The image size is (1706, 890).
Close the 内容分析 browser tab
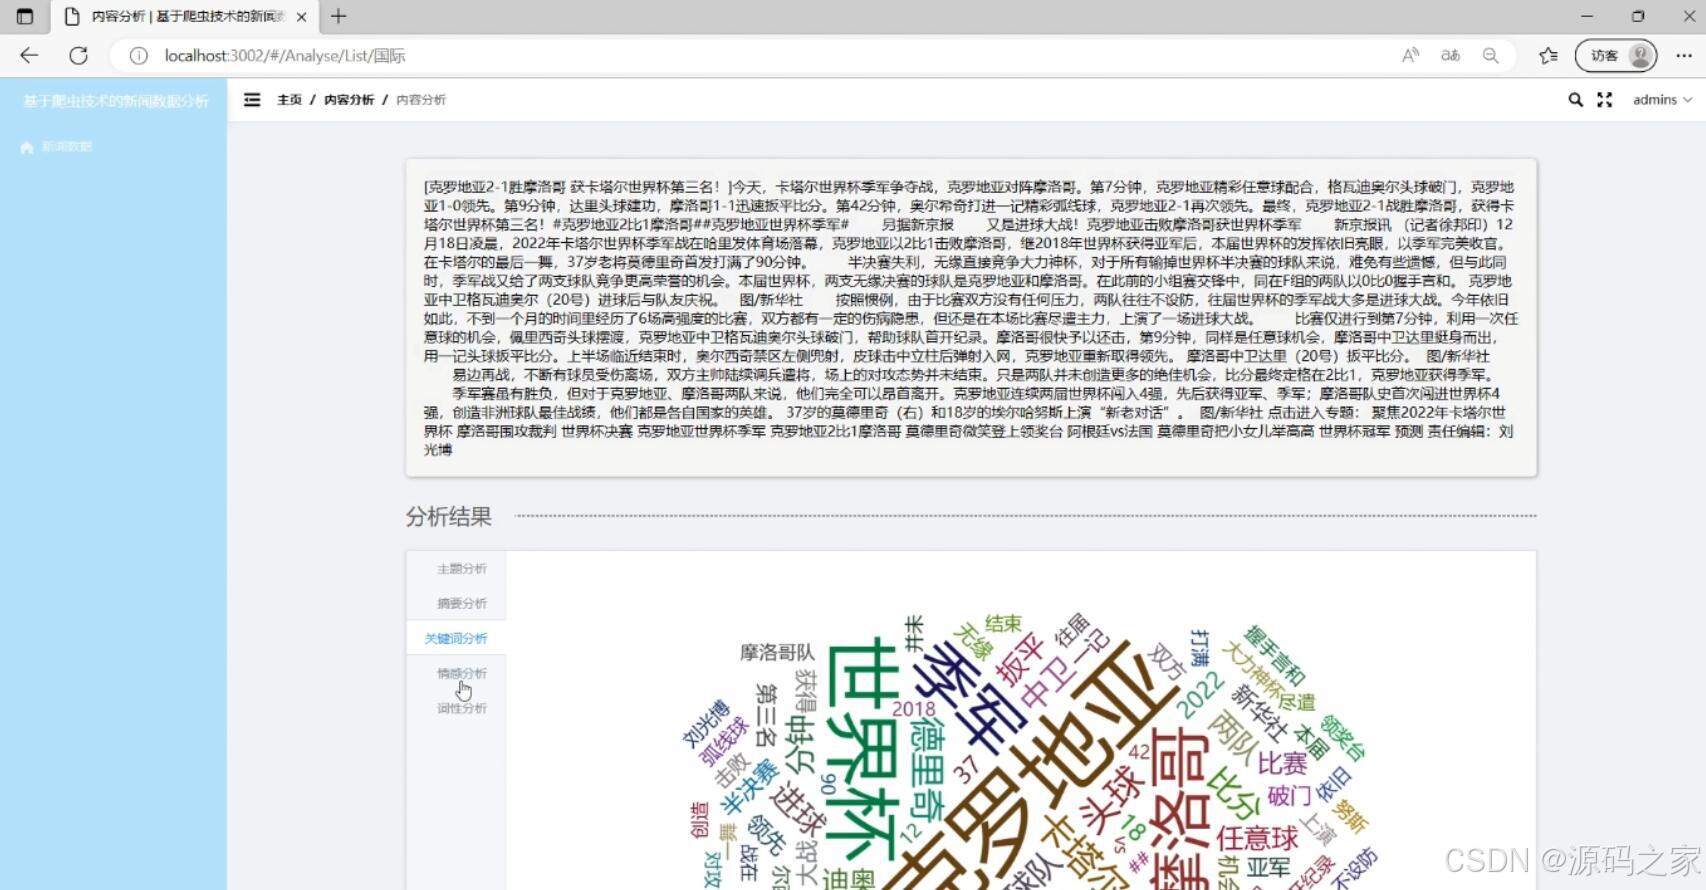[x=301, y=17]
